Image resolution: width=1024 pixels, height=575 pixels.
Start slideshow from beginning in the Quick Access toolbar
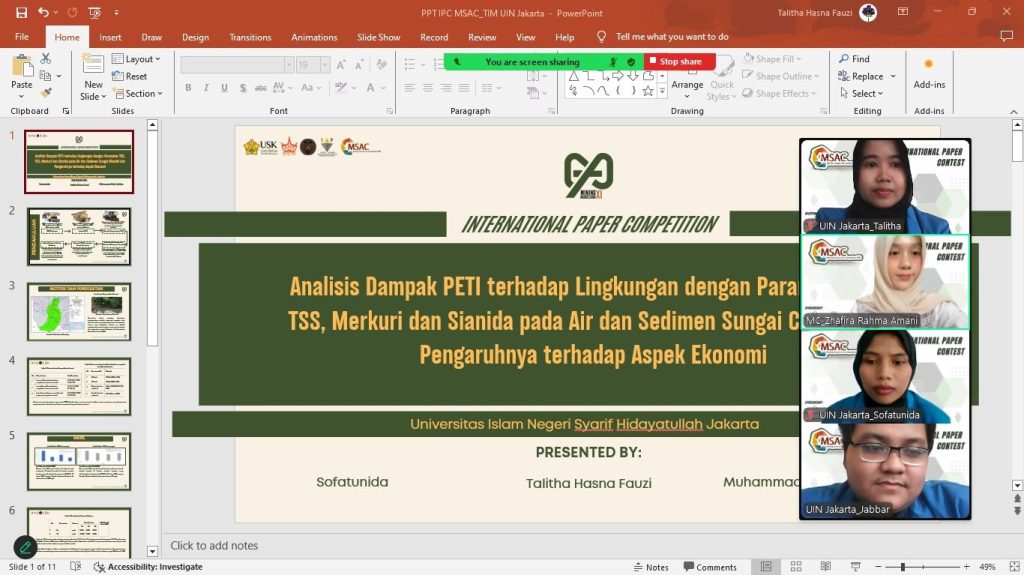tap(94, 12)
